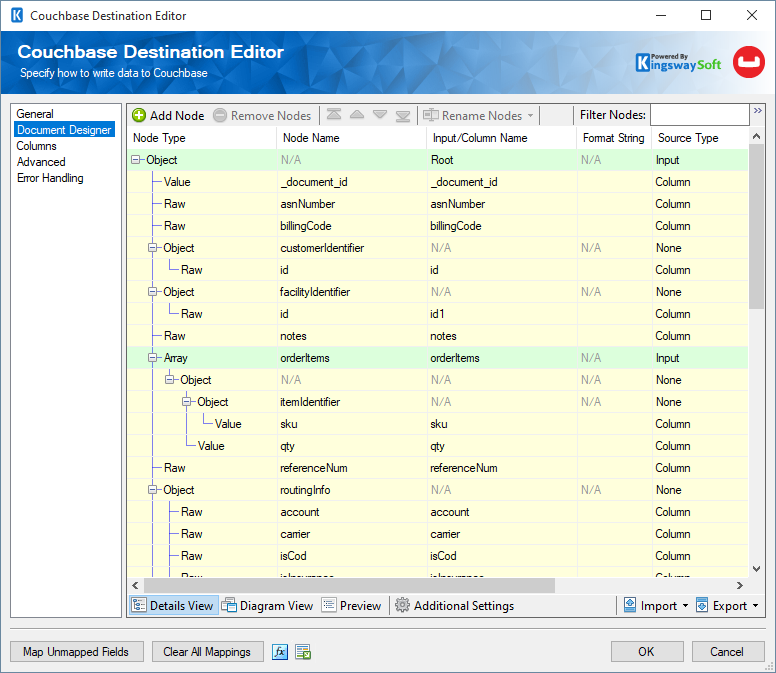Viewport: 776px width, 673px height.
Task: Select the referenceNum node name cell
Action: [351, 468]
